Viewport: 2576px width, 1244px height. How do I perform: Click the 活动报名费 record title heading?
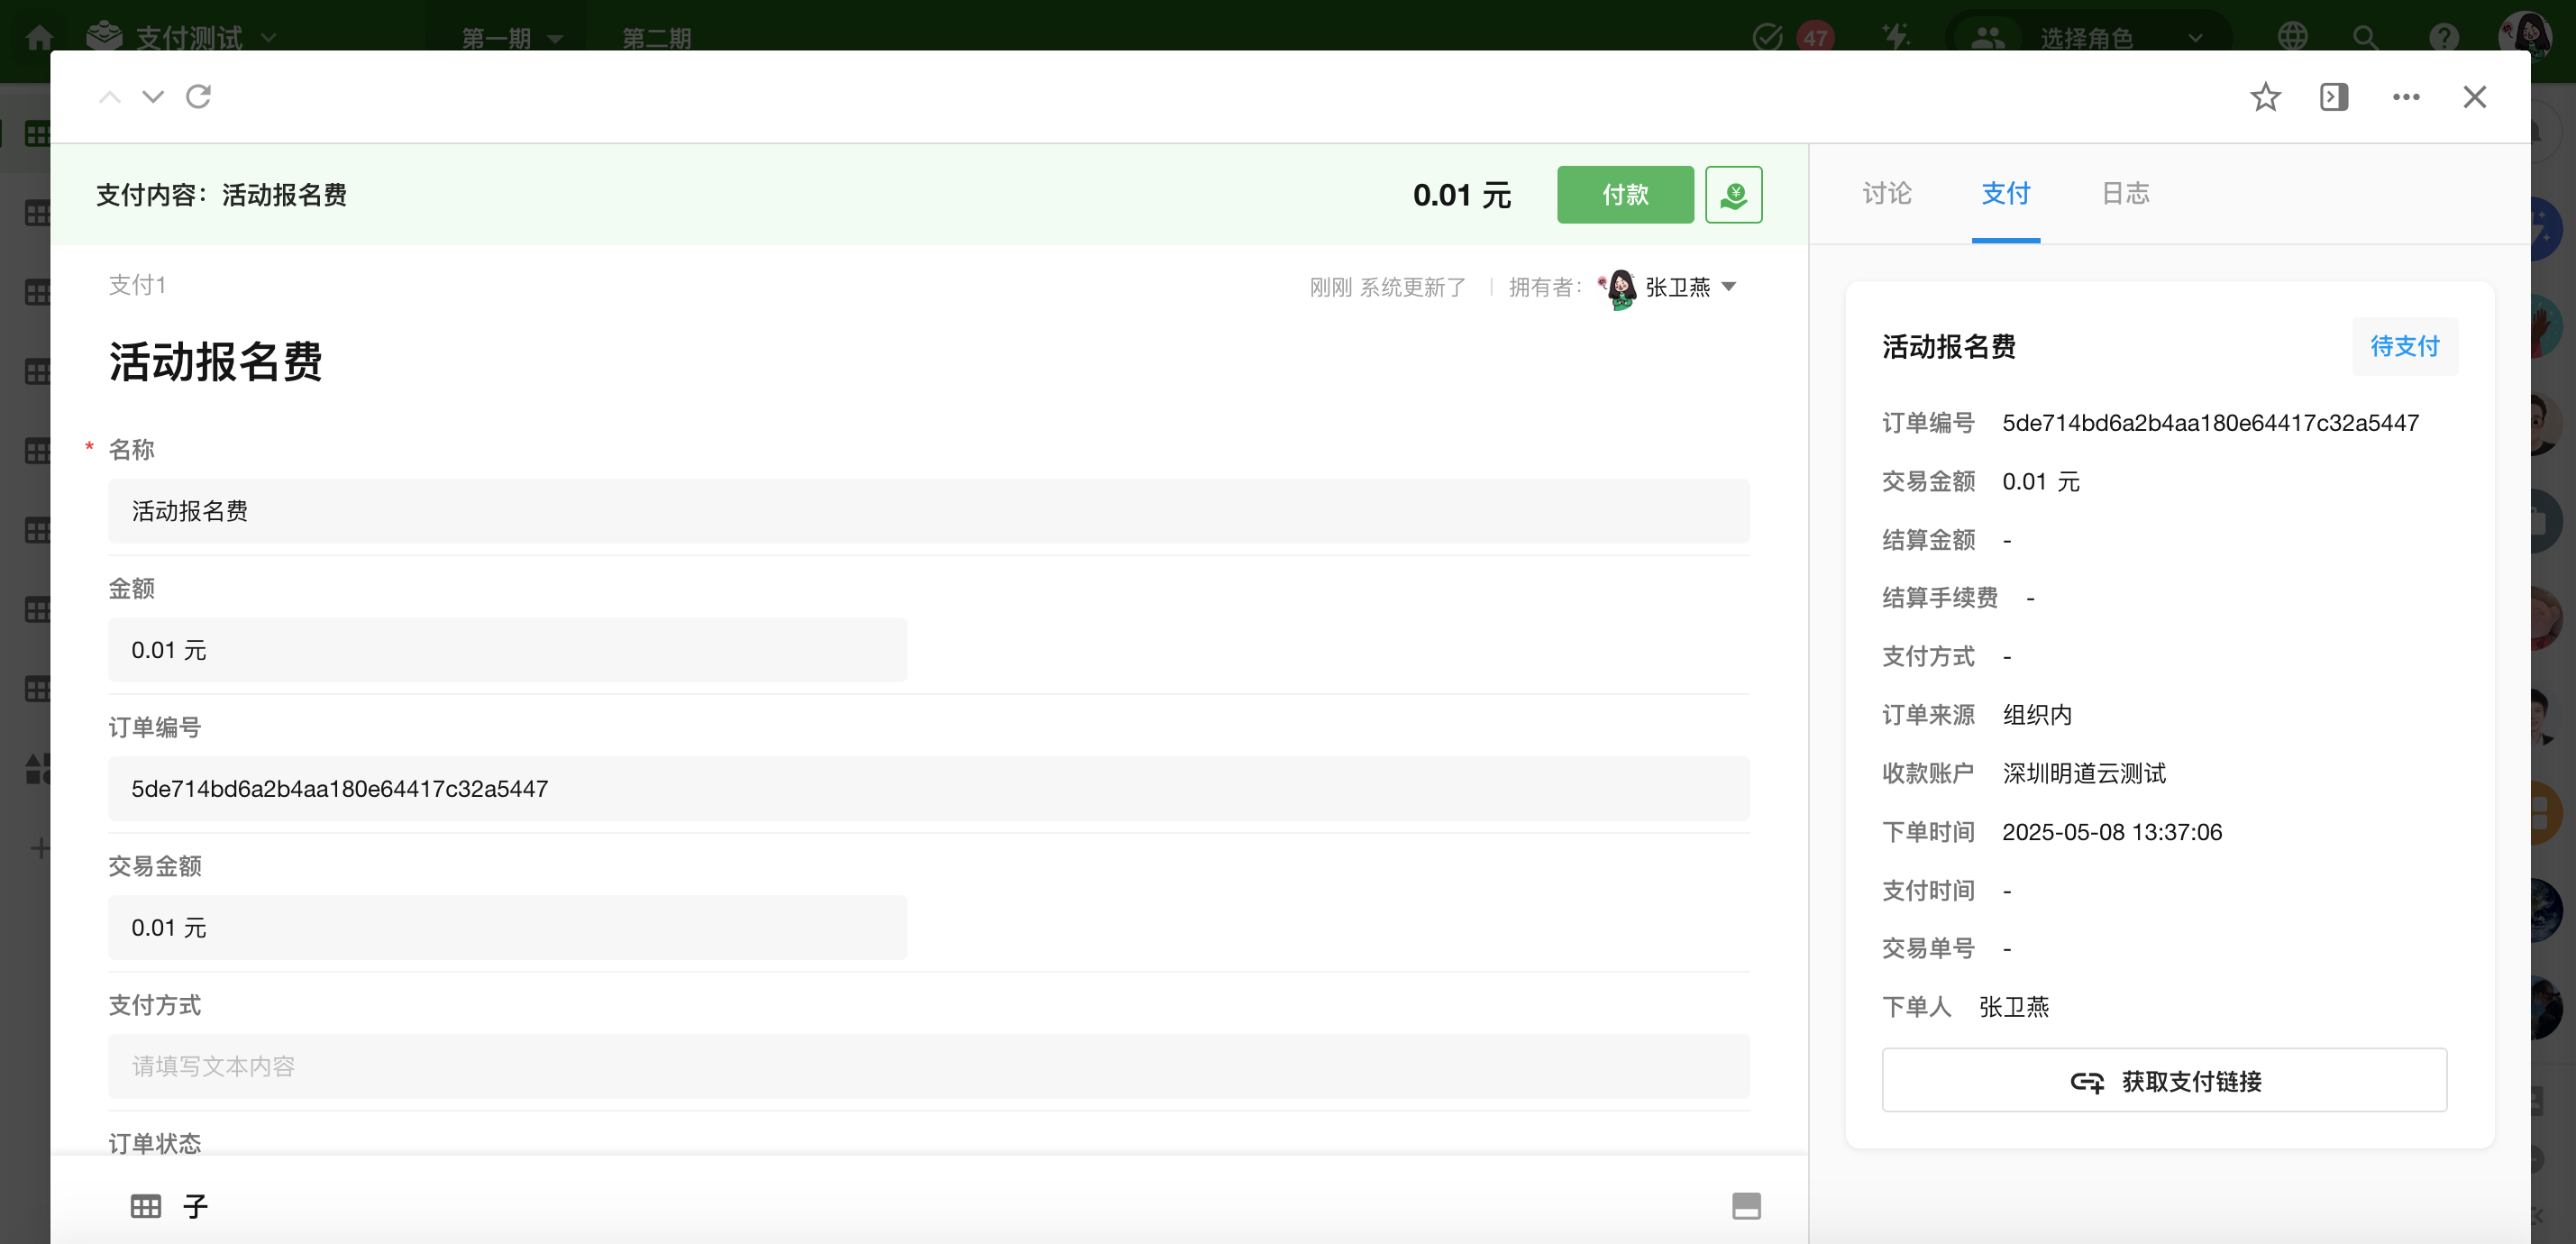[215, 362]
